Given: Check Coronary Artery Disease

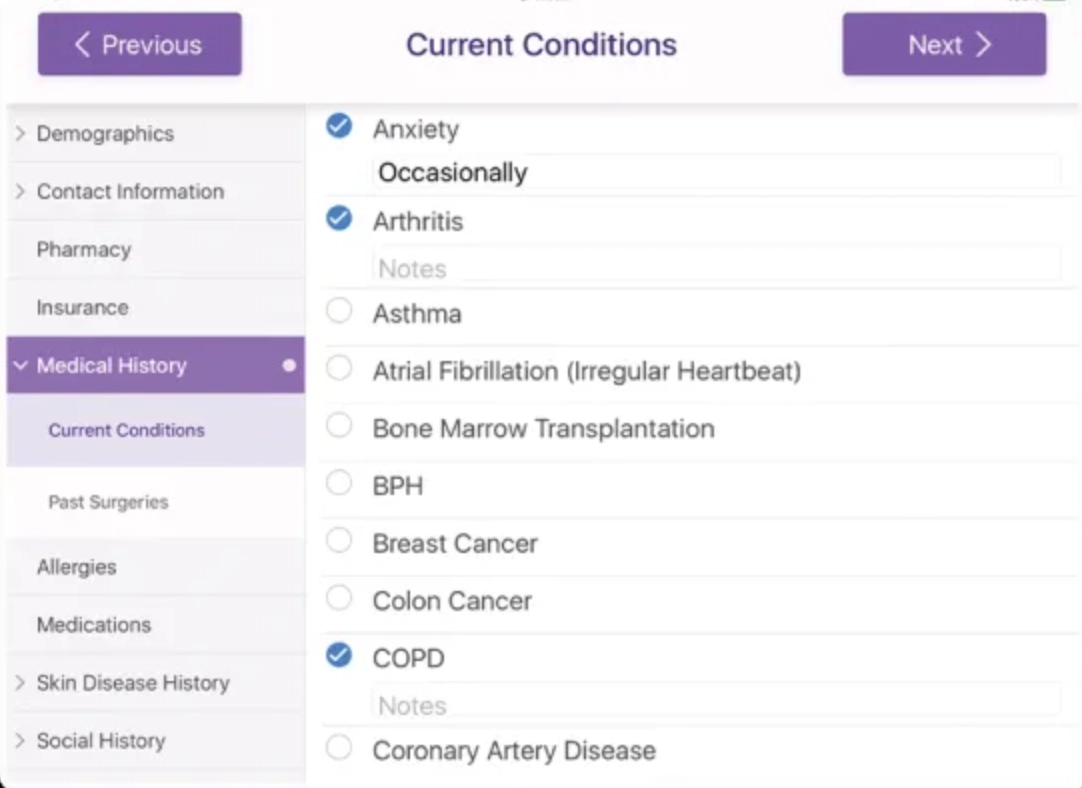Looking at the screenshot, I should pos(339,748).
